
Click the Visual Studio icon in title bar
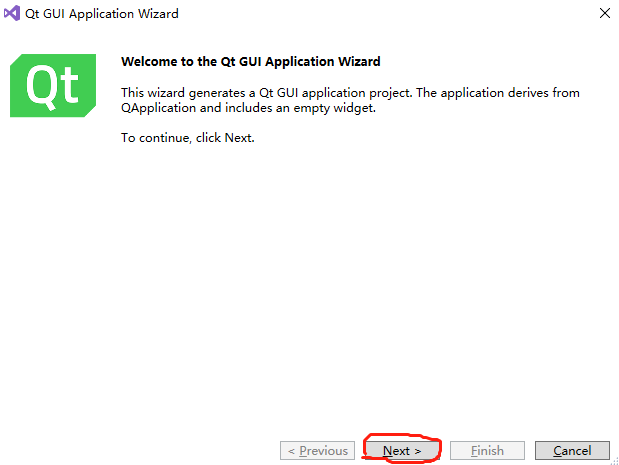tap(12, 13)
